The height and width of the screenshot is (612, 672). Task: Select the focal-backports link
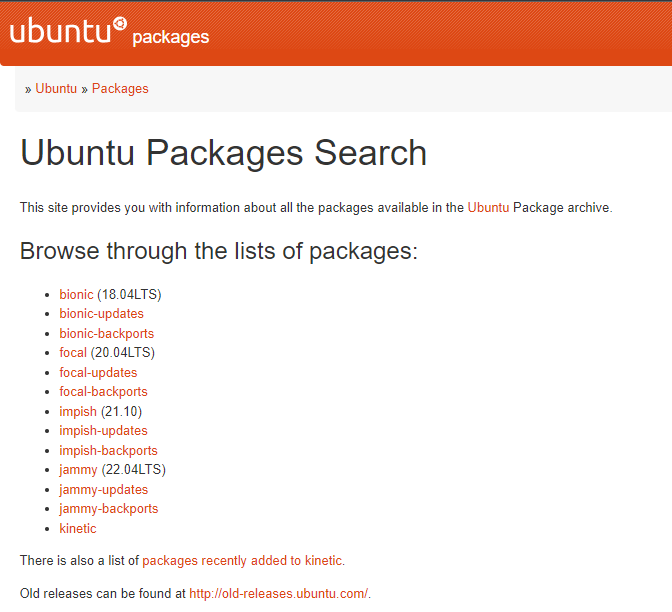point(103,392)
